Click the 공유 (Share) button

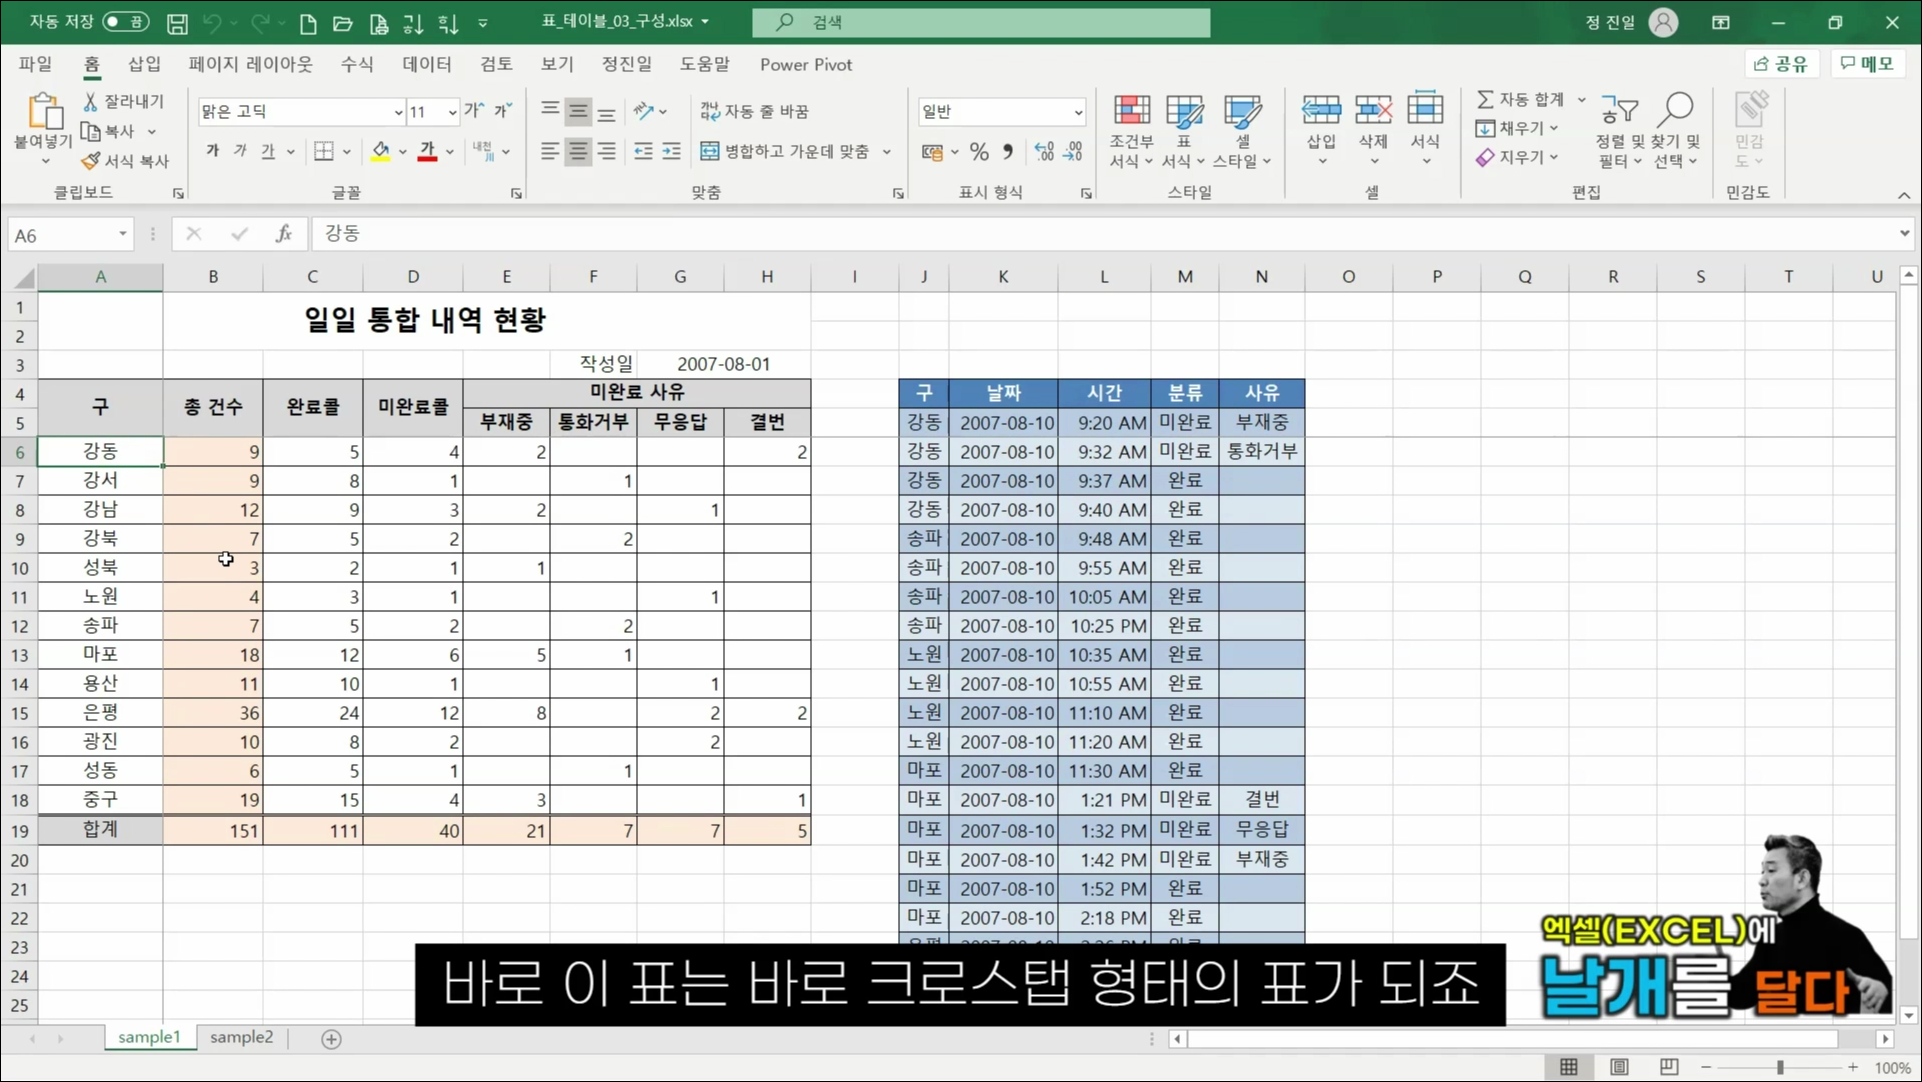click(x=1781, y=63)
